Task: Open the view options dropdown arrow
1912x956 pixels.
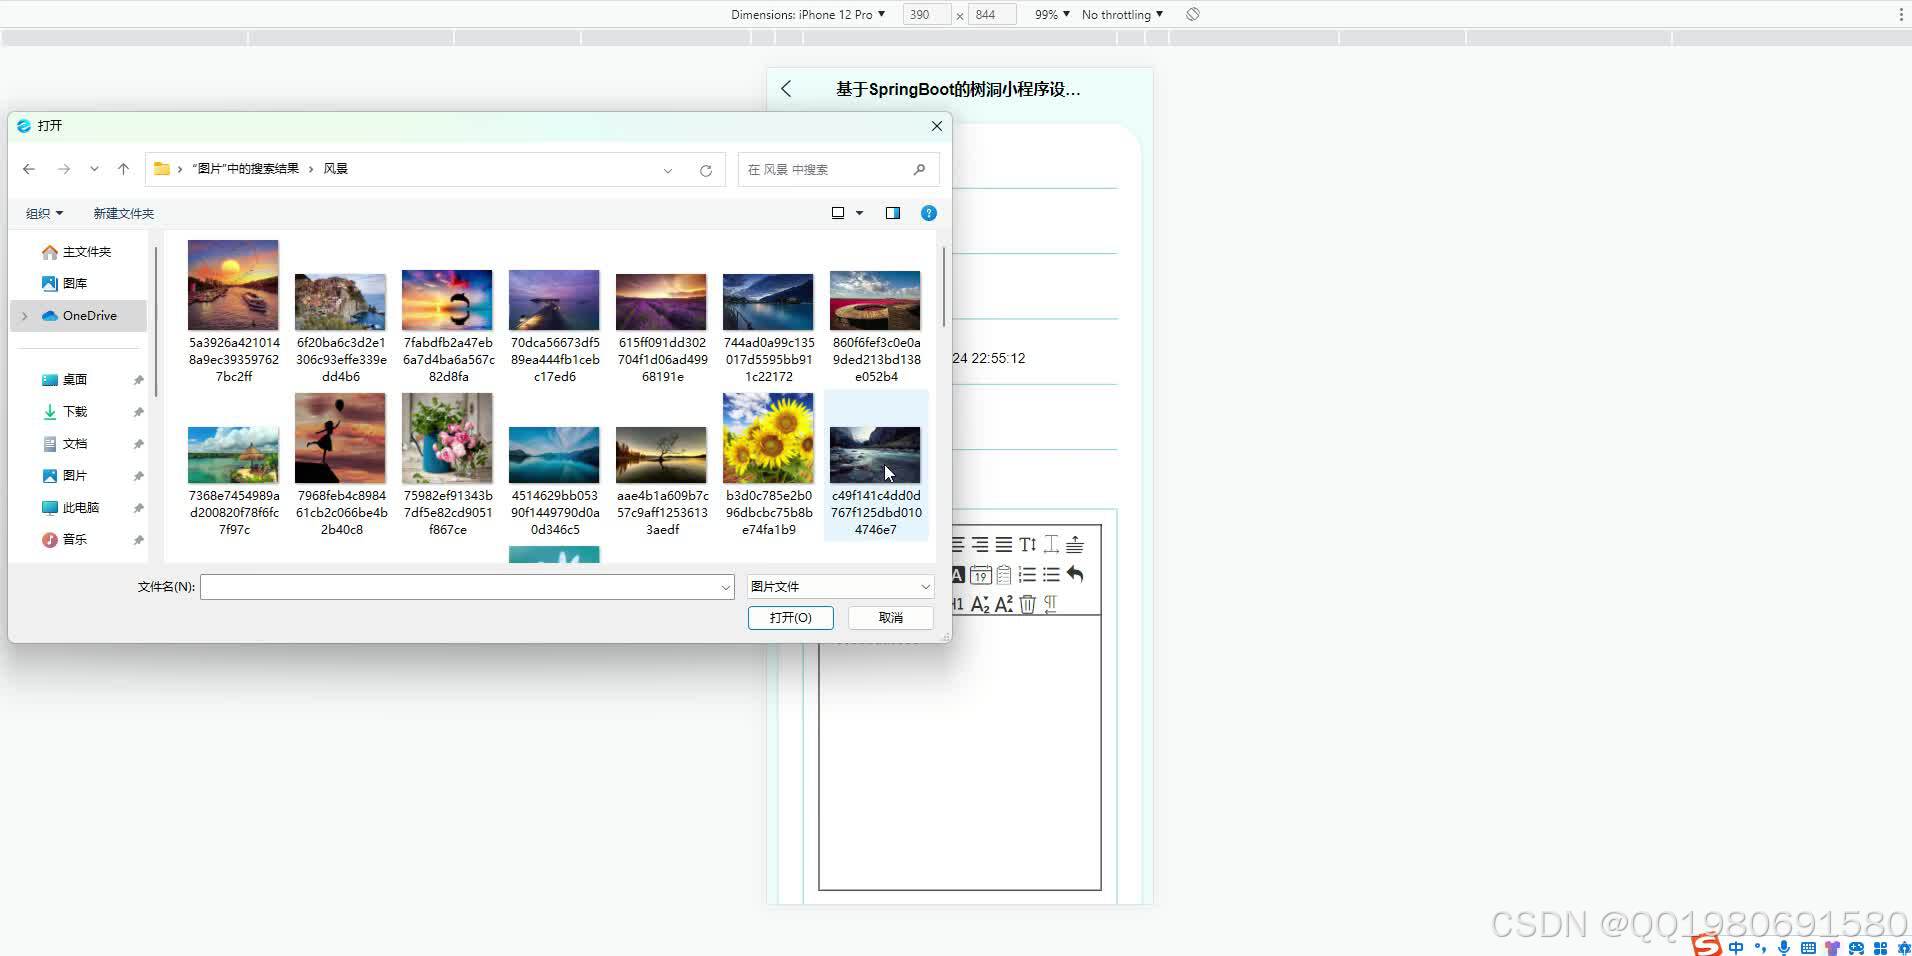Action: click(x=859, y=213)
